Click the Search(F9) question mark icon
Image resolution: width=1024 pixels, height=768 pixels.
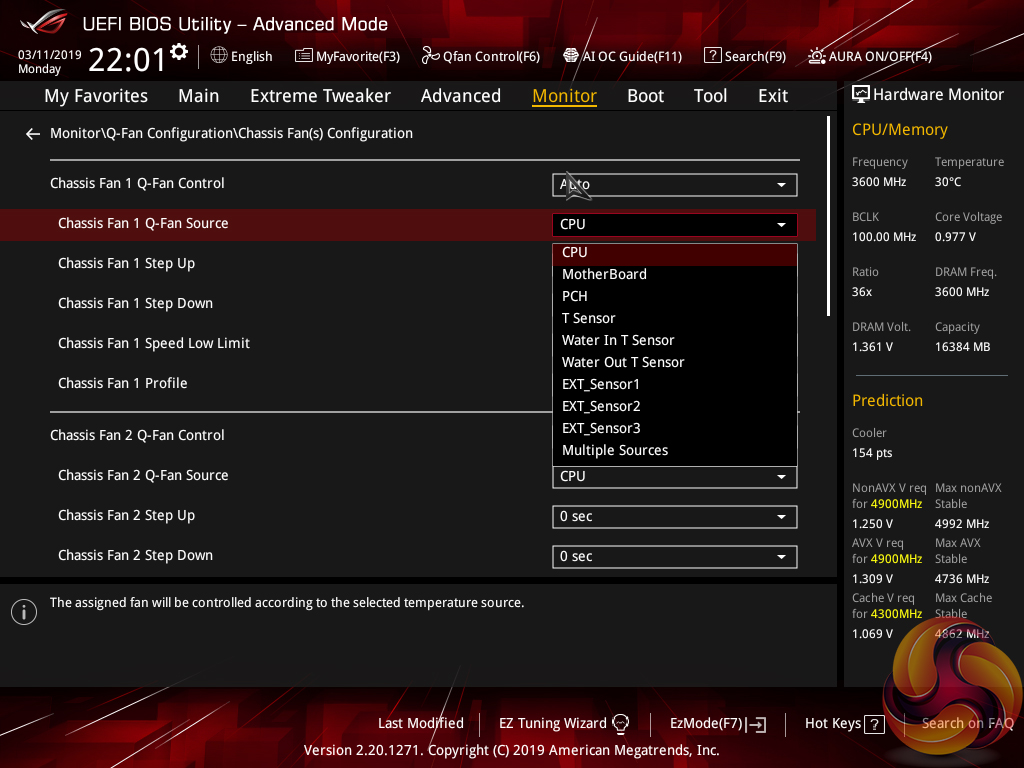point(712,56)
